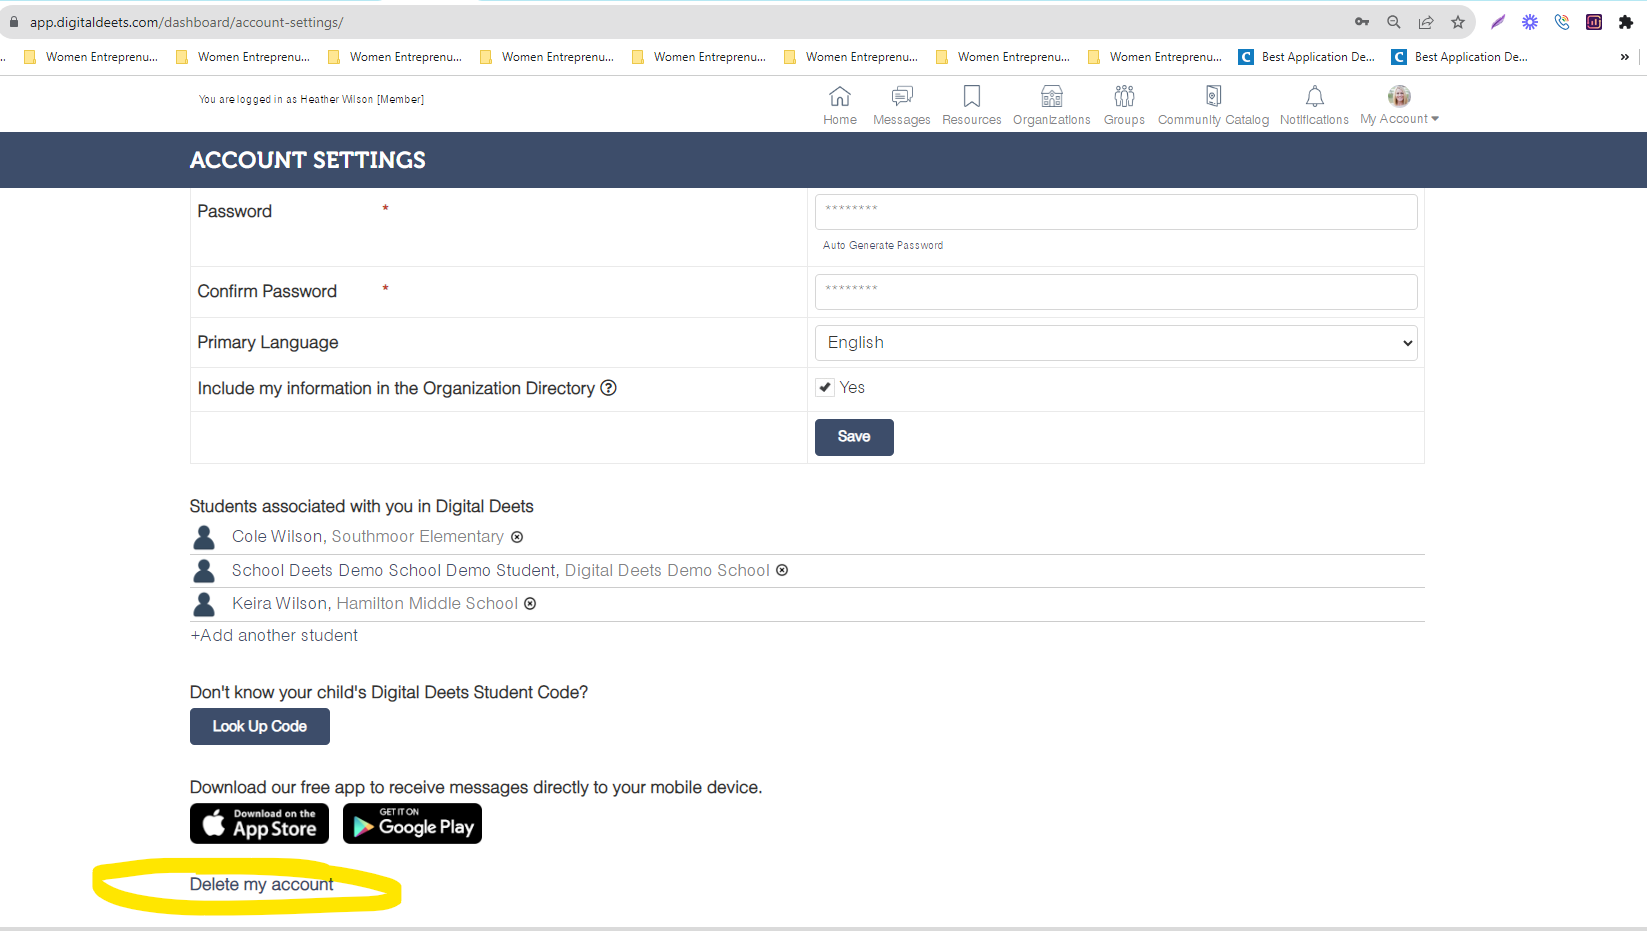Click the dark purple square extension icon

pyautogui.click(x=1594, y=22)
